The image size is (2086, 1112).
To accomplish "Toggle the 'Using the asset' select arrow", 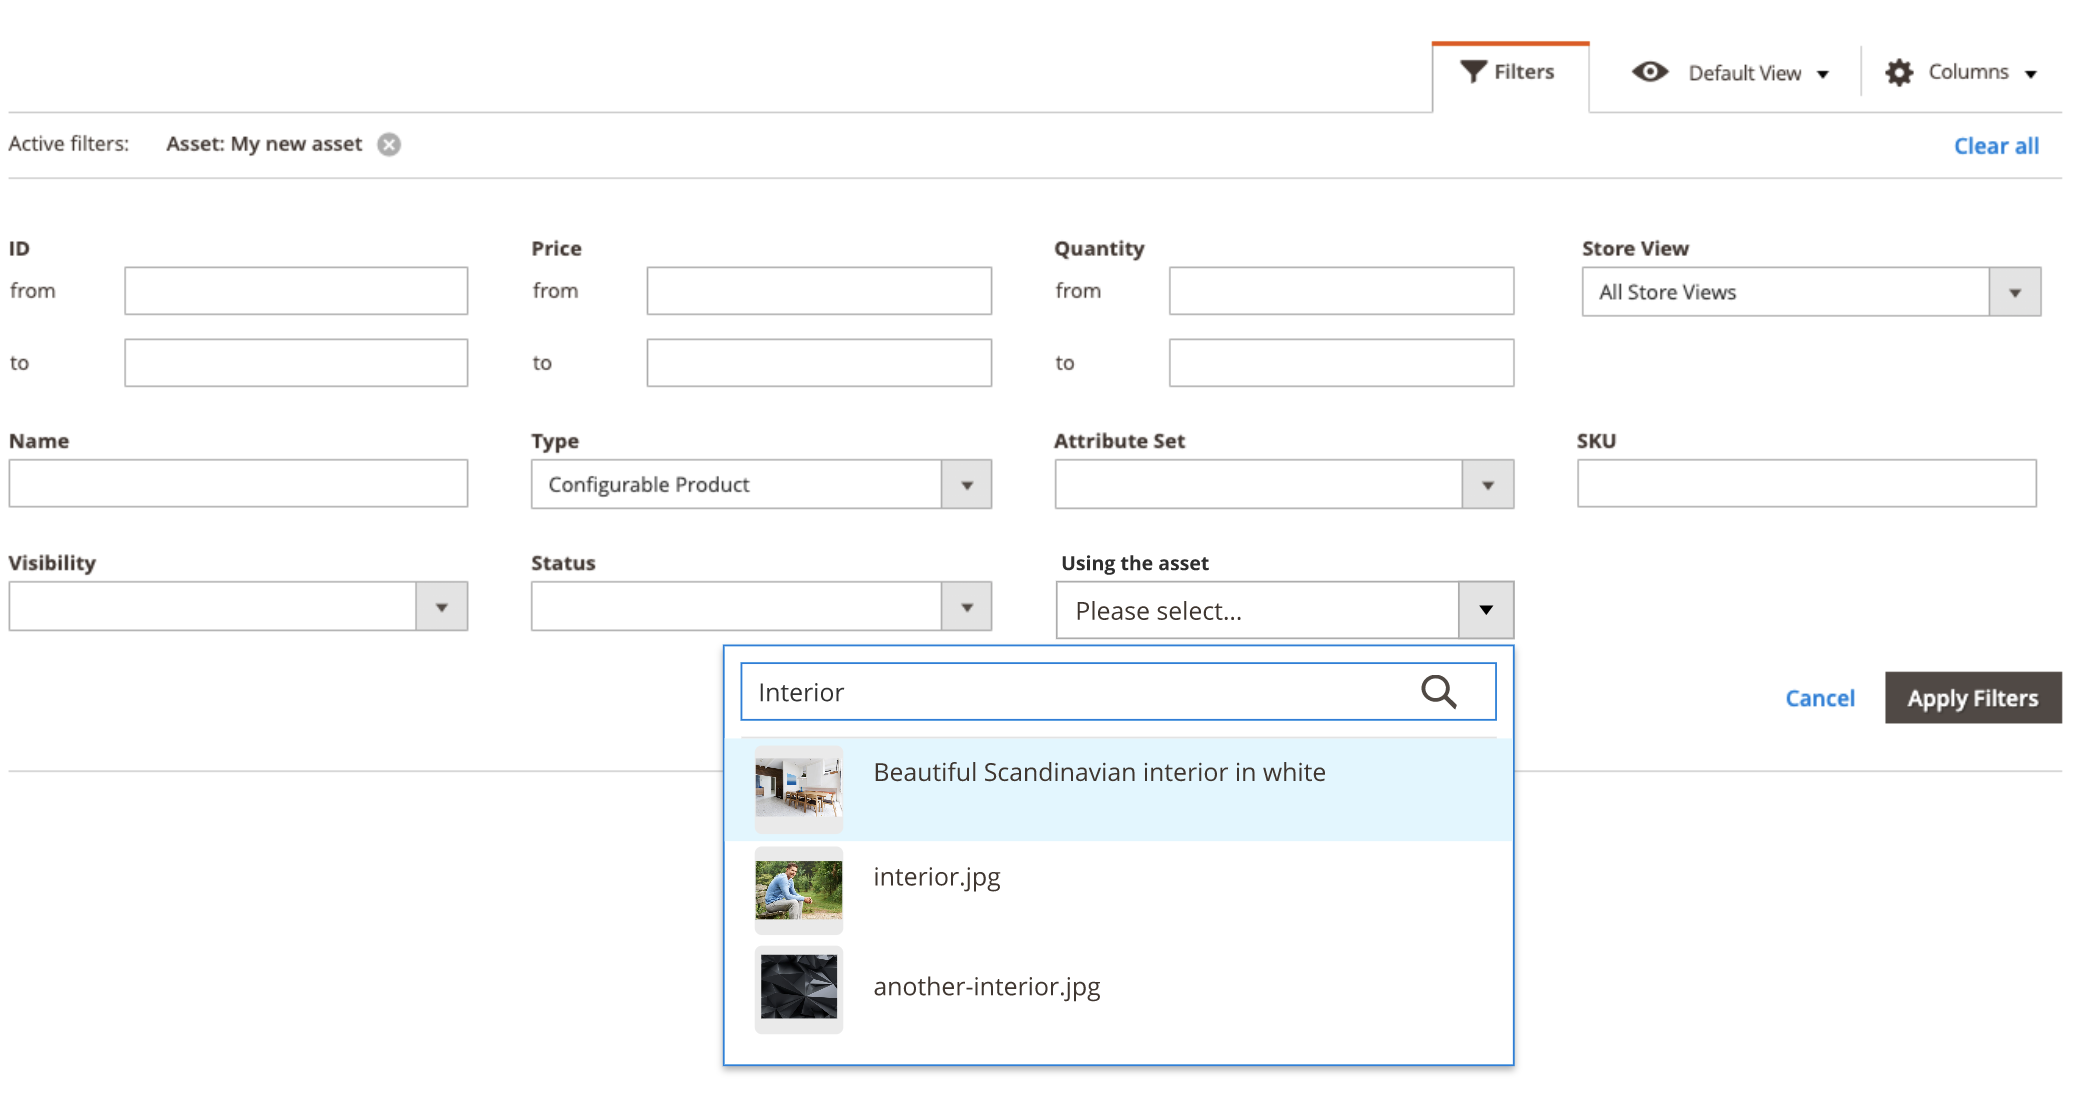I will pyautogui.click(x=1485, y=610).
